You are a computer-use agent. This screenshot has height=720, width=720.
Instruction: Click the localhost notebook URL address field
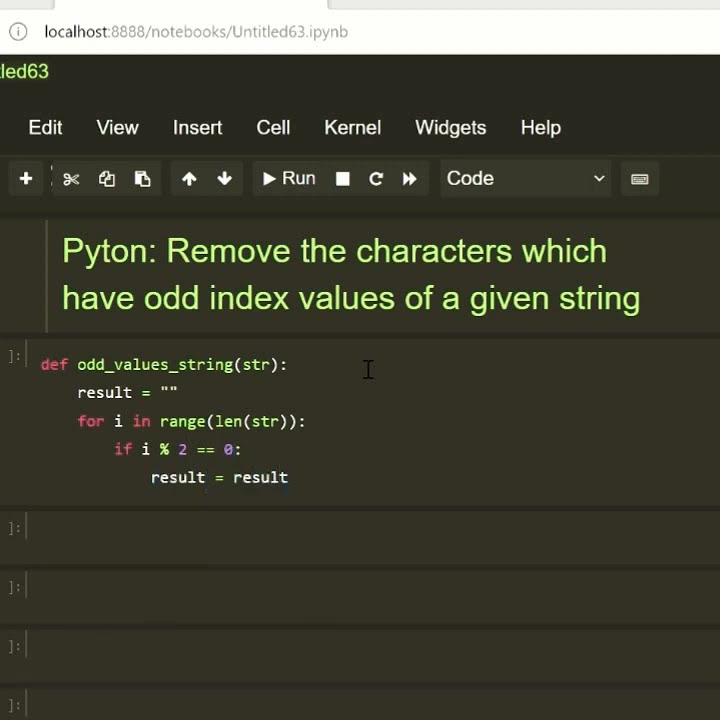pos(196,32)
